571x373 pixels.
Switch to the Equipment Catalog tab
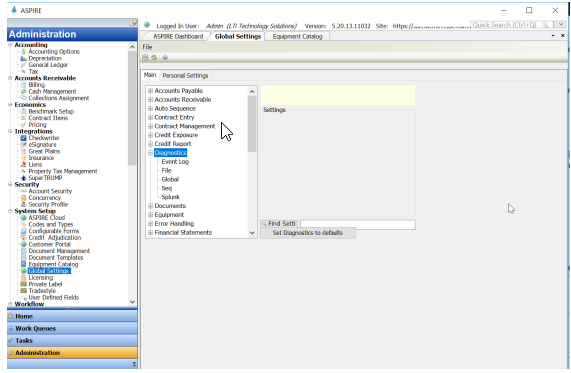pos(297,36)
